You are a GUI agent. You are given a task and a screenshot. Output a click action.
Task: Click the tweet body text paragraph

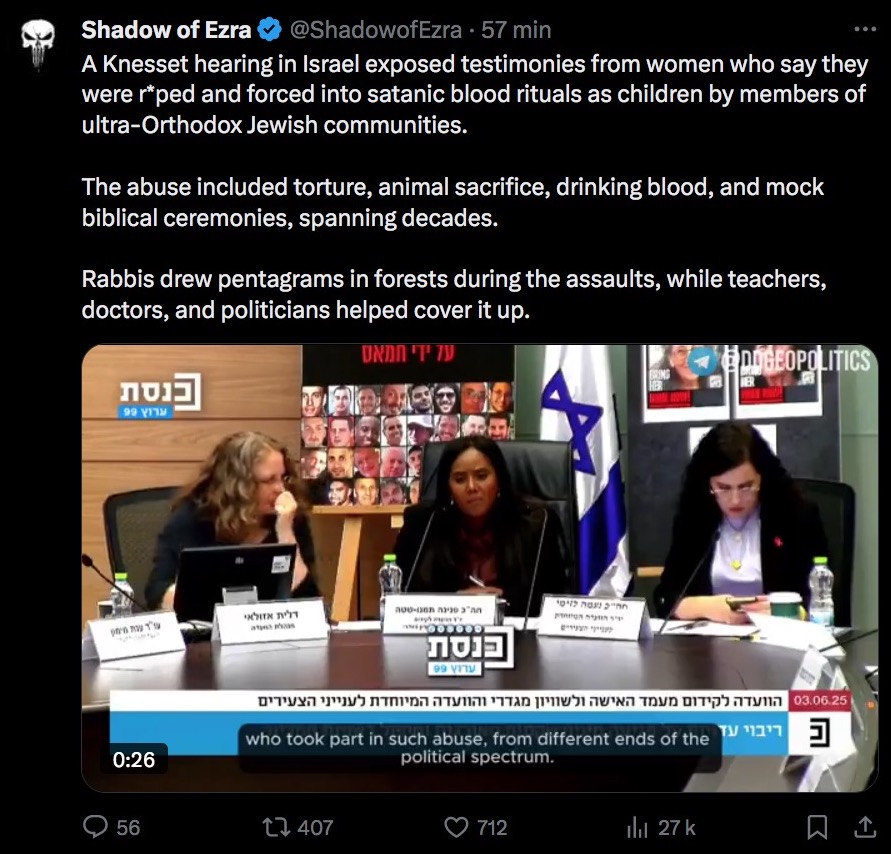point(475,187)
